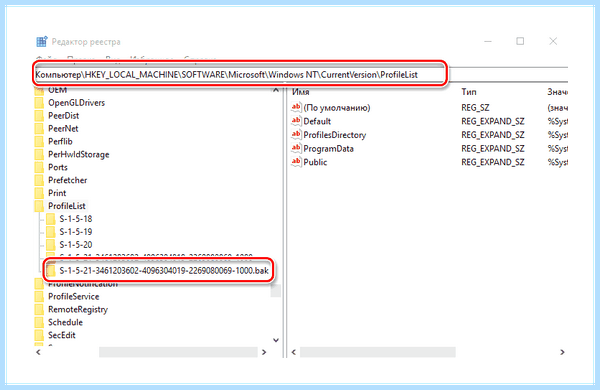Select the Schedule key

tap(65, 322)
